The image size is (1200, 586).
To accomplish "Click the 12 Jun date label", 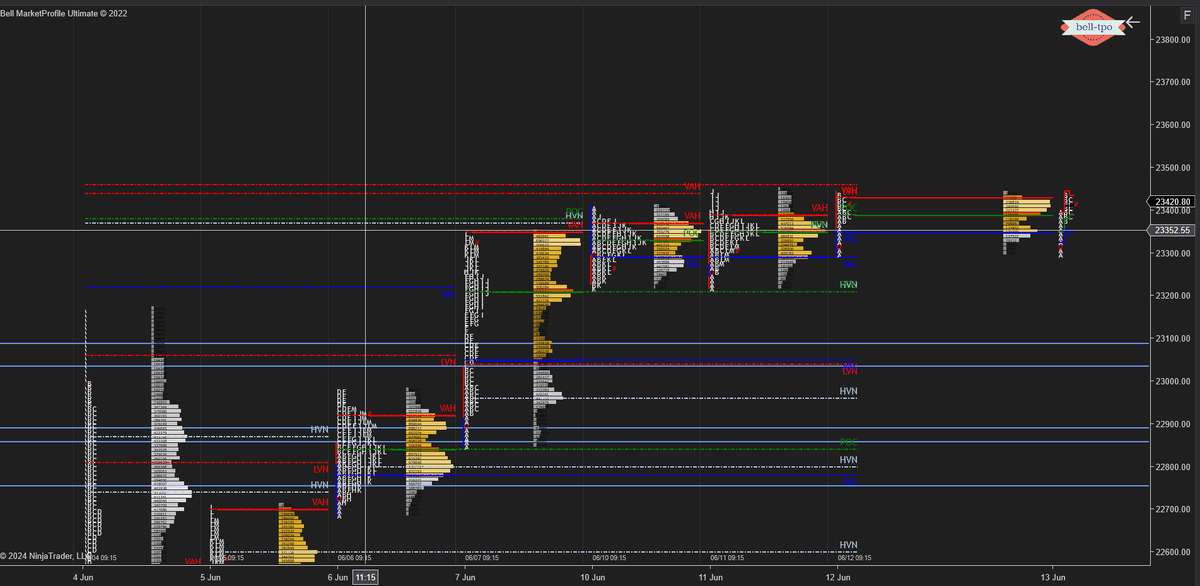I will [838, 577].
